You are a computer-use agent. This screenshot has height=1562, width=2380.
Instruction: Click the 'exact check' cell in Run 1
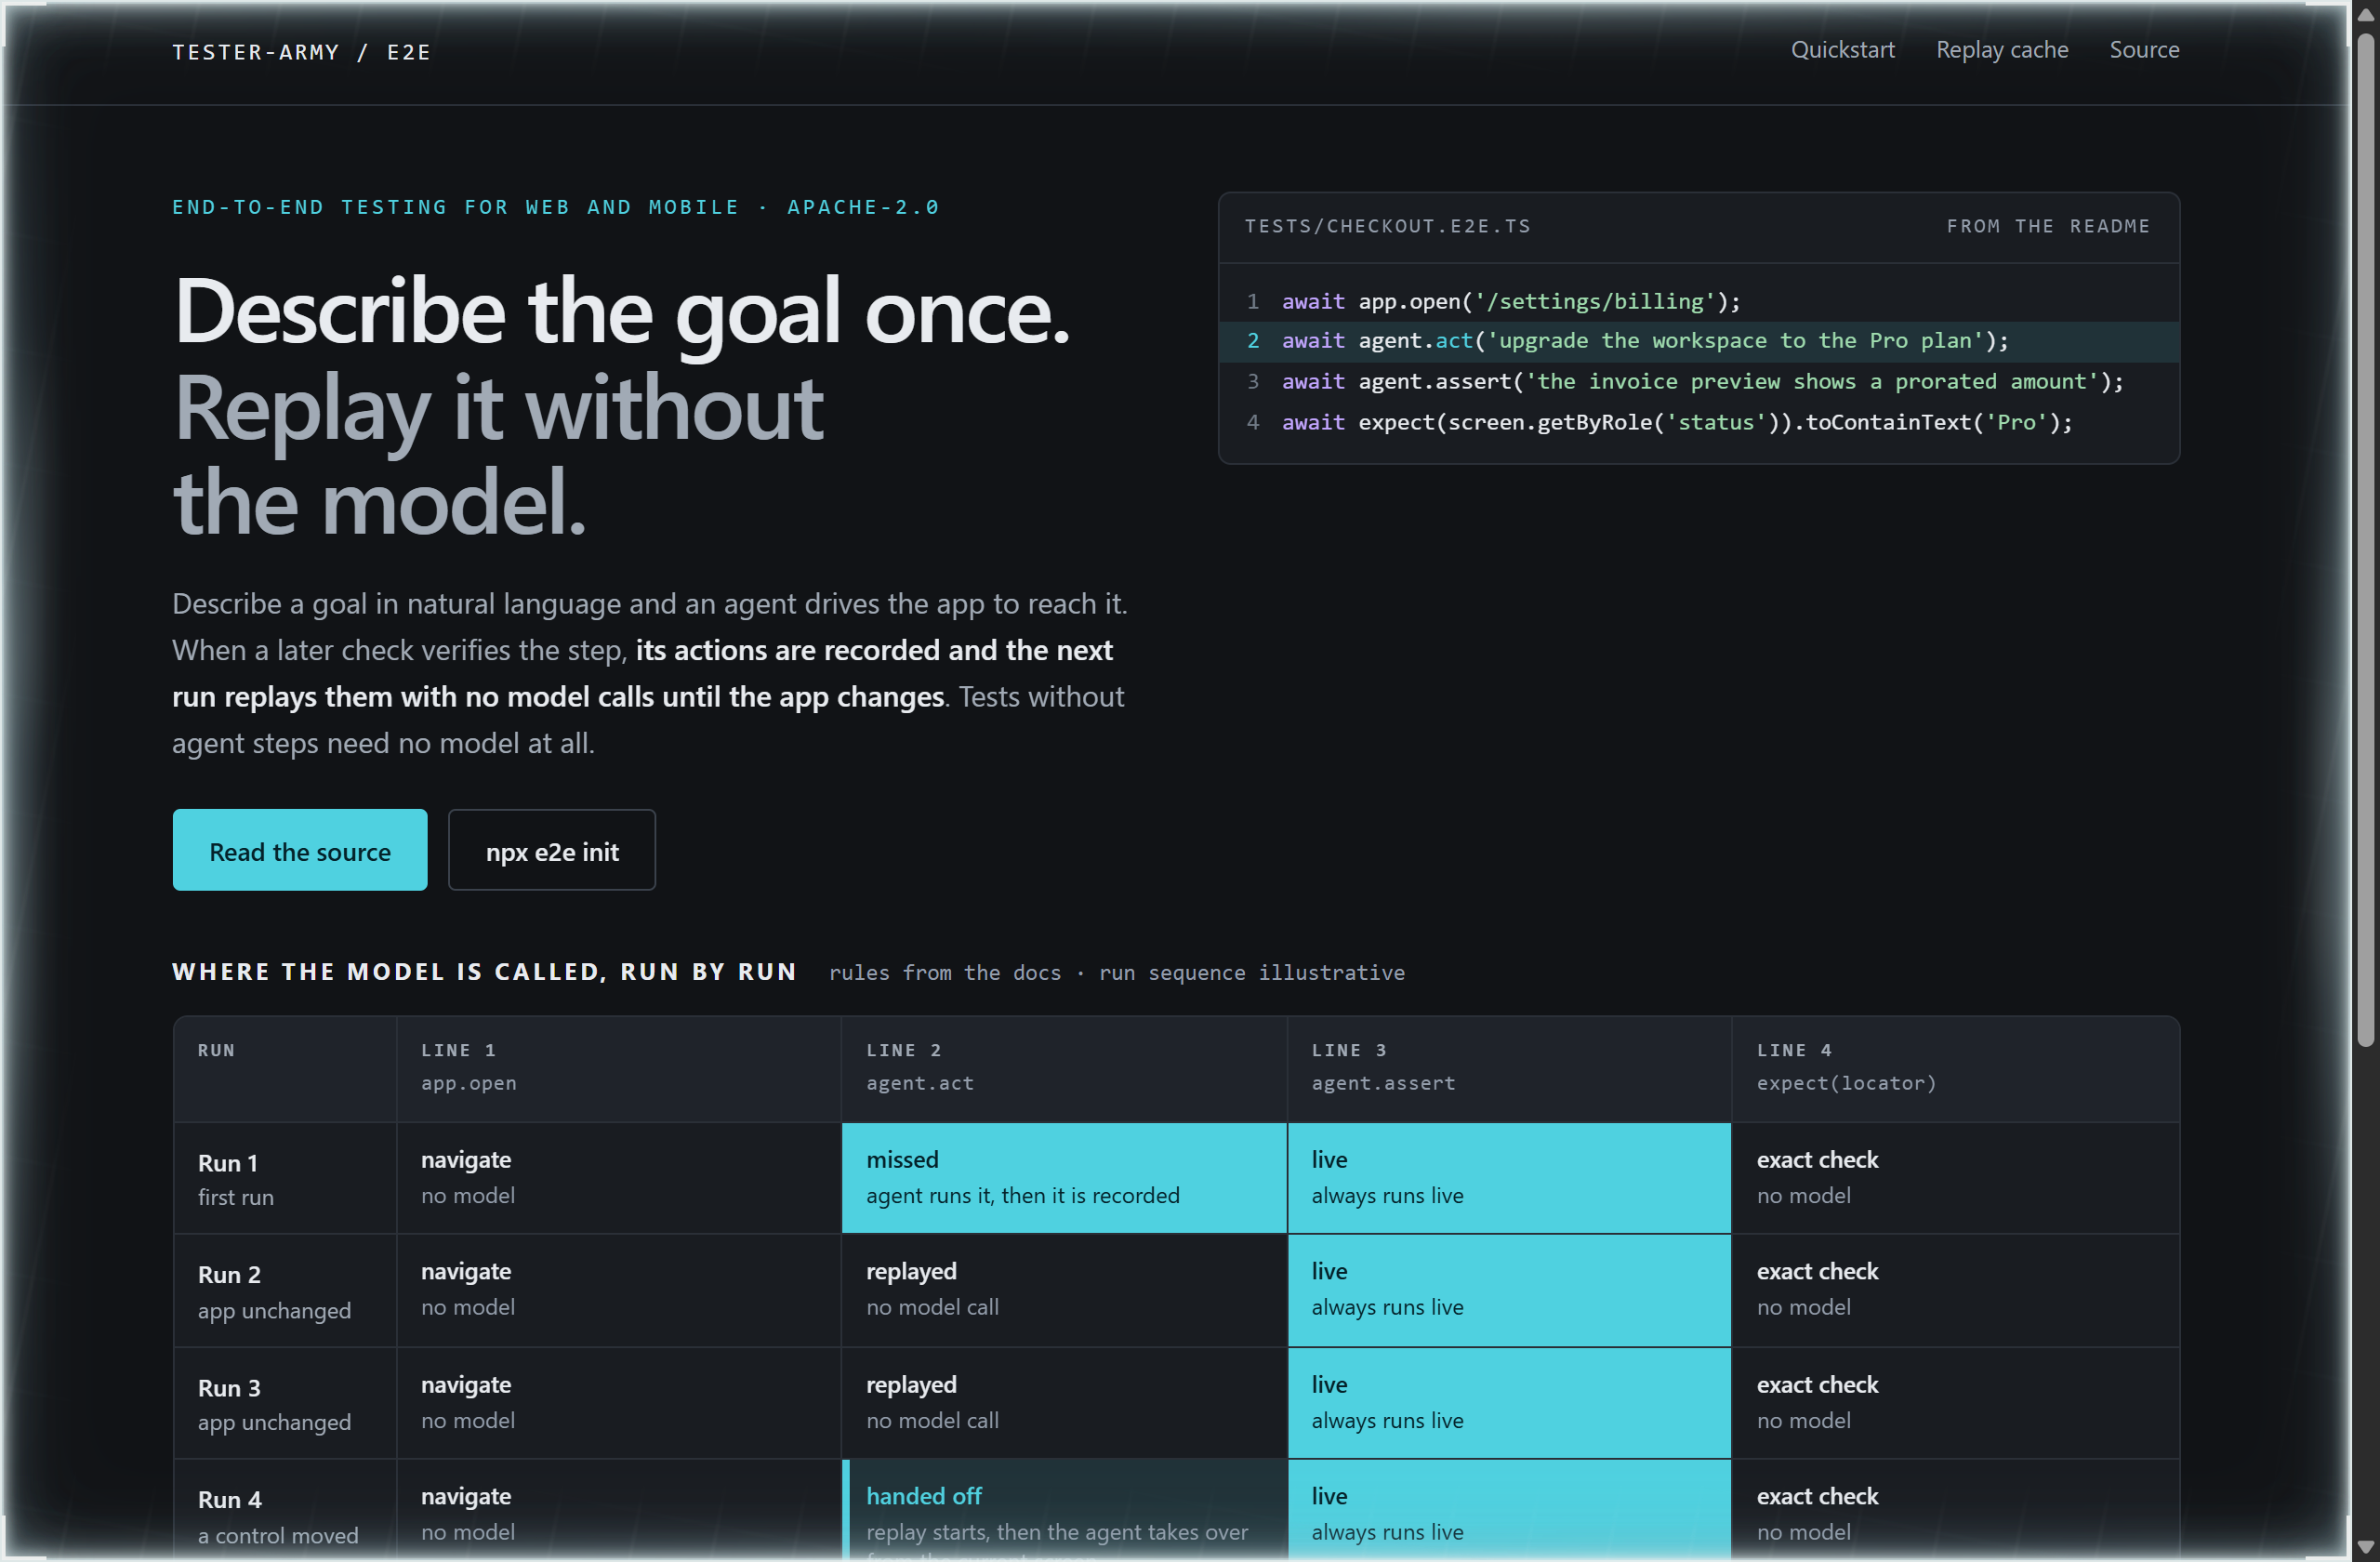(1955, 1178)
